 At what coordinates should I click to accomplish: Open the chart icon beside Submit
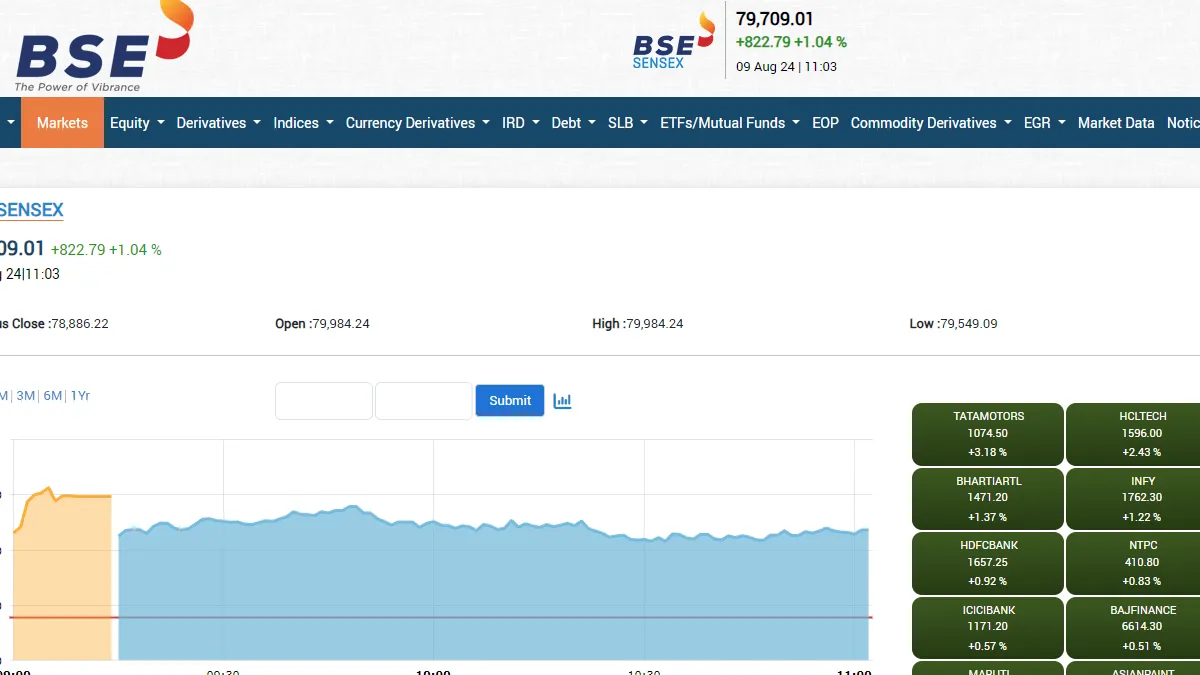tap(562, 401)
